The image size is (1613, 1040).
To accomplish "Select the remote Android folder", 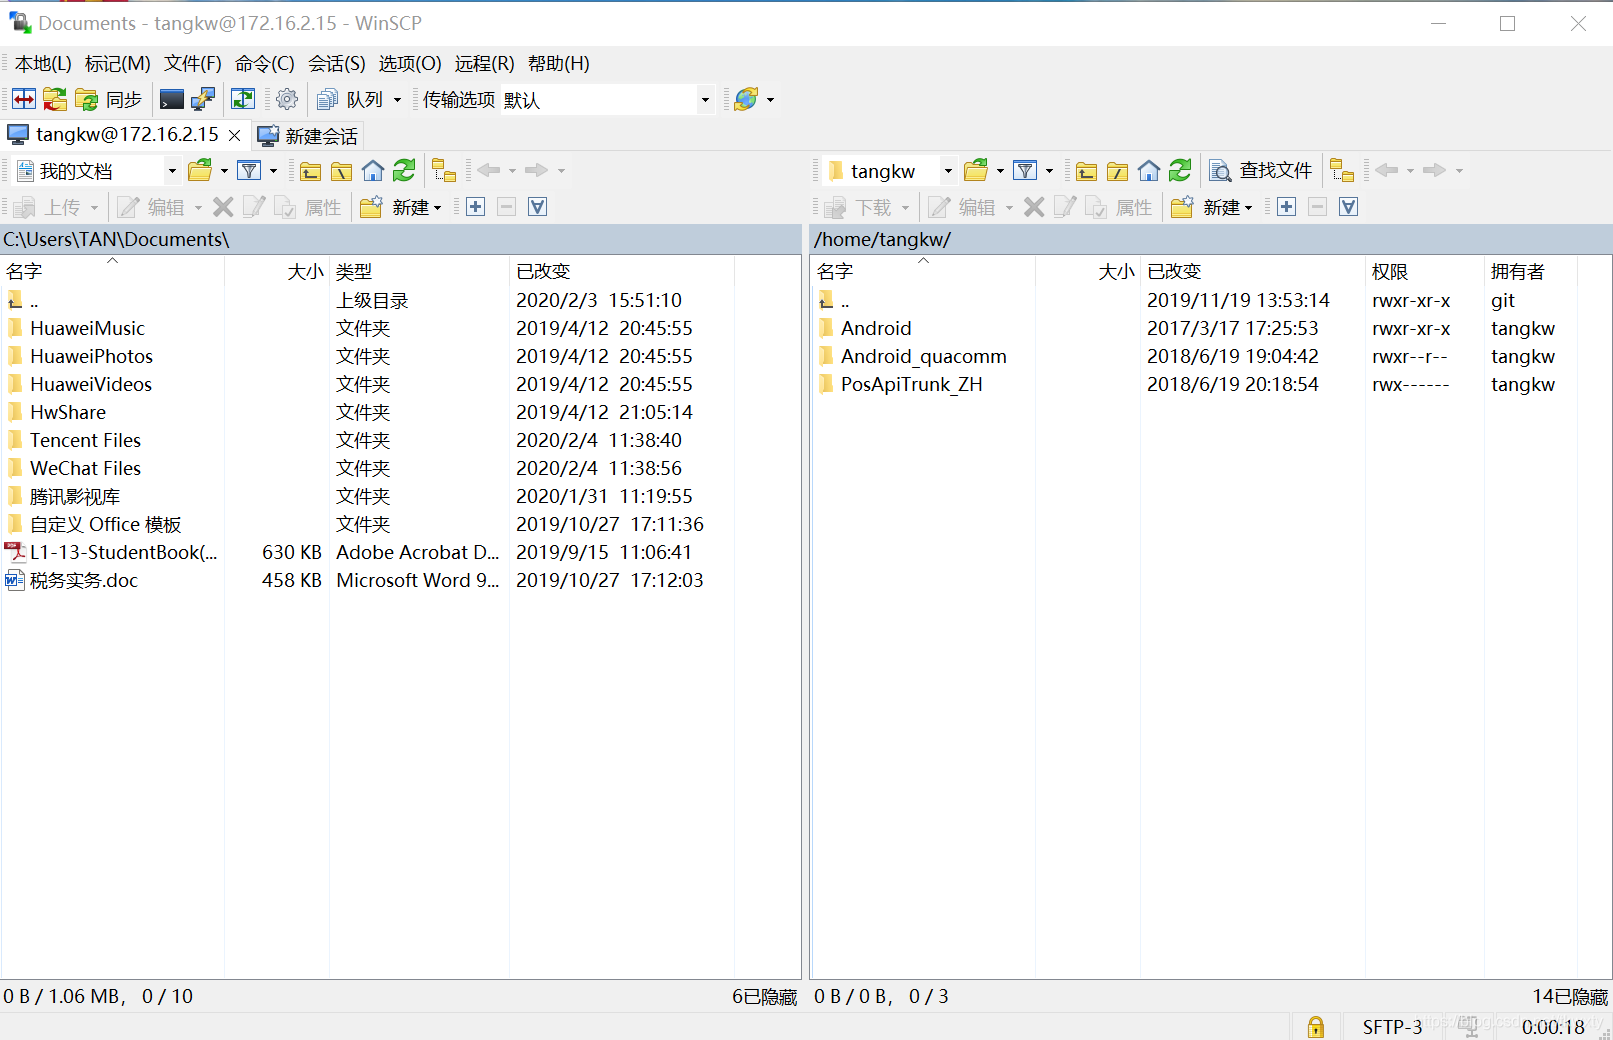I will pyautogui.click(x=876, y=328).
